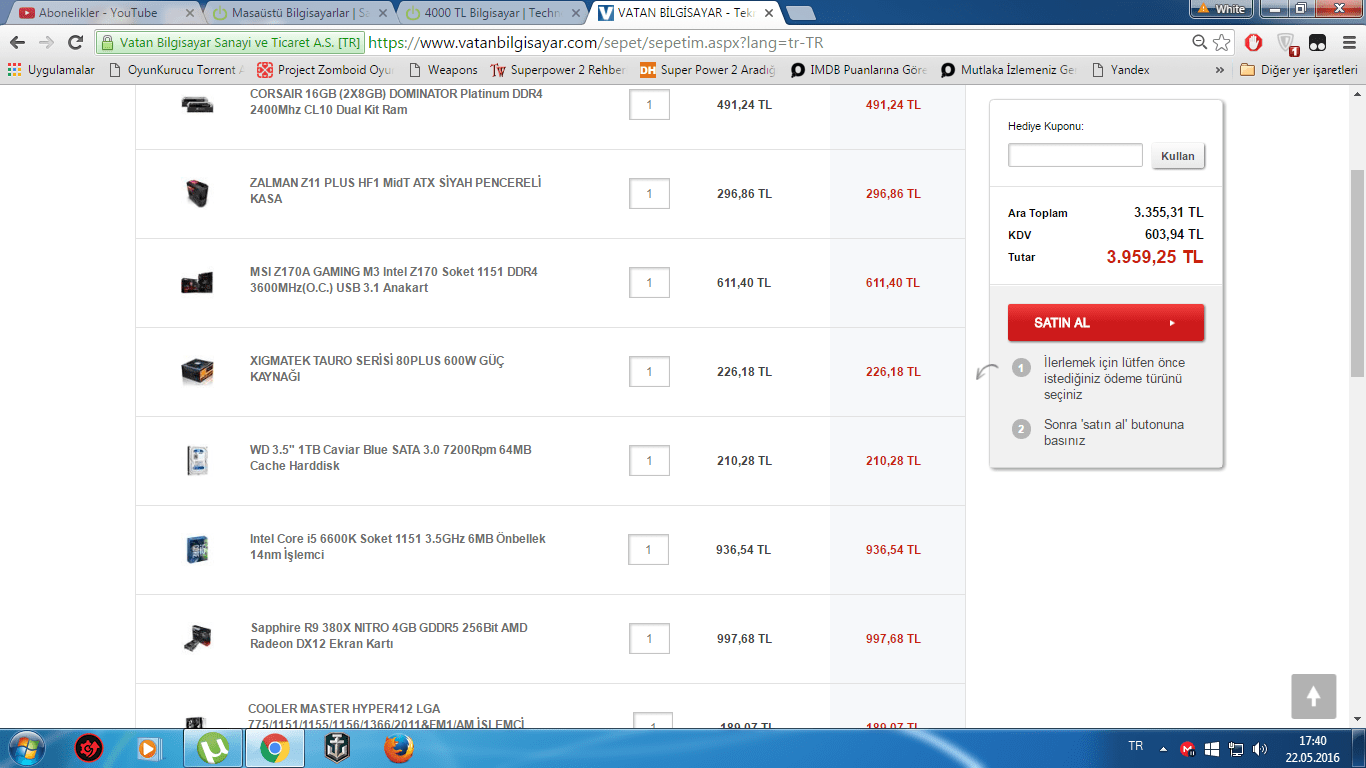
Task: Edit quantity for MSI Z170A motherboard
Action: 649,283
